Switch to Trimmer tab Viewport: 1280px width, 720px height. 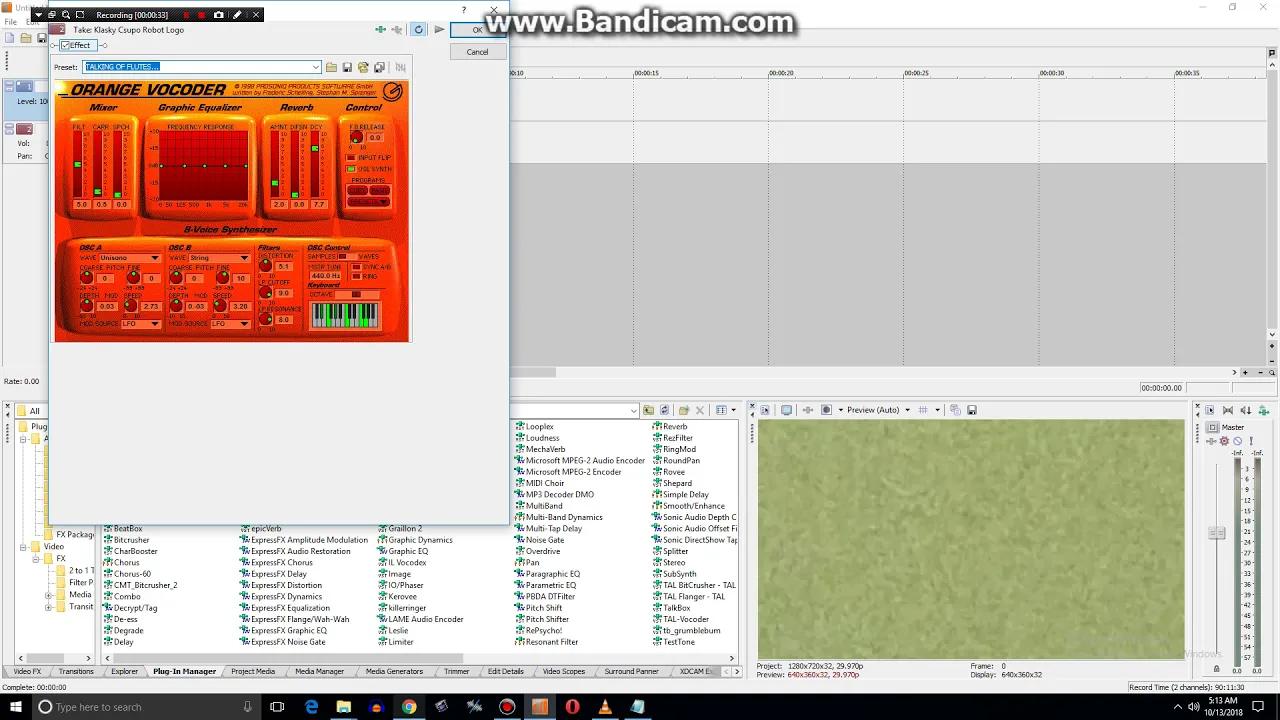(456, 672)
